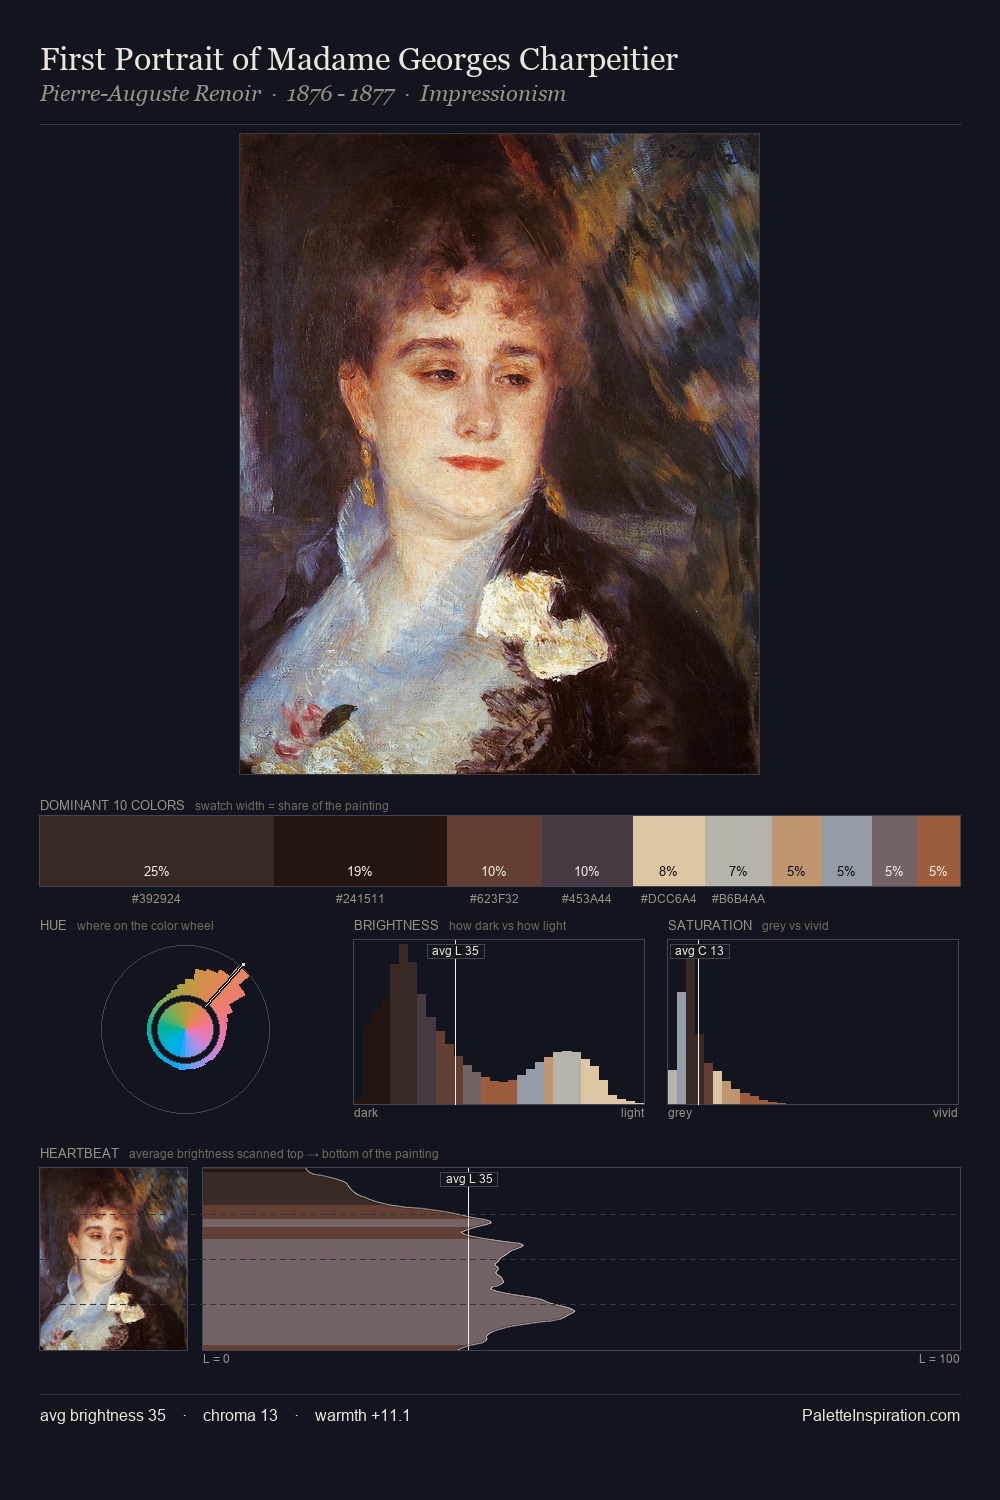
Task: Click the BRIGHTNESS section heading
Action: point(396,925)
